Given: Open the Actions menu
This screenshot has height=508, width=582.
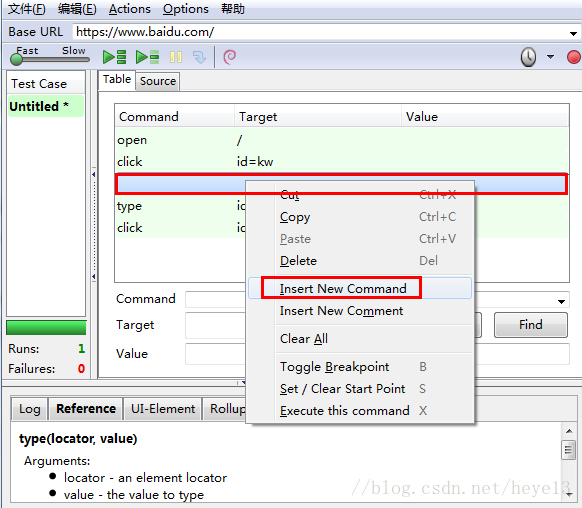Looking at the screenshot, I should pyautogui.click(x=130, y=9).
